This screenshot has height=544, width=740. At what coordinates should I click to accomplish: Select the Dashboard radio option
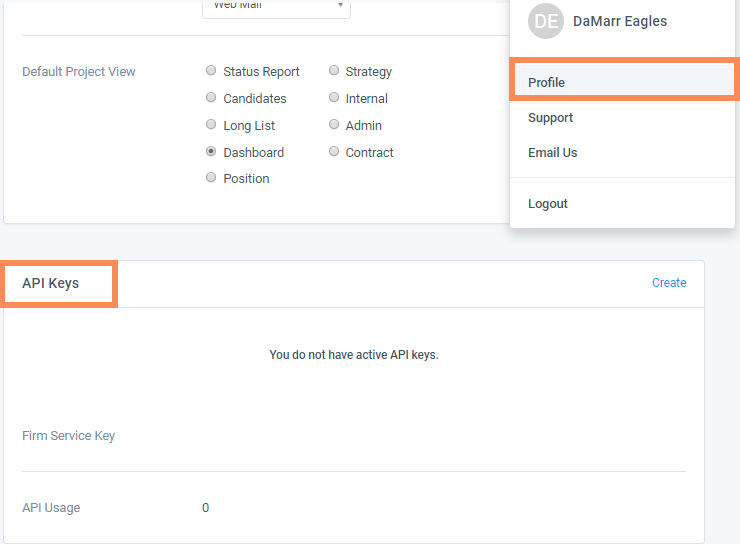[211, 151]
